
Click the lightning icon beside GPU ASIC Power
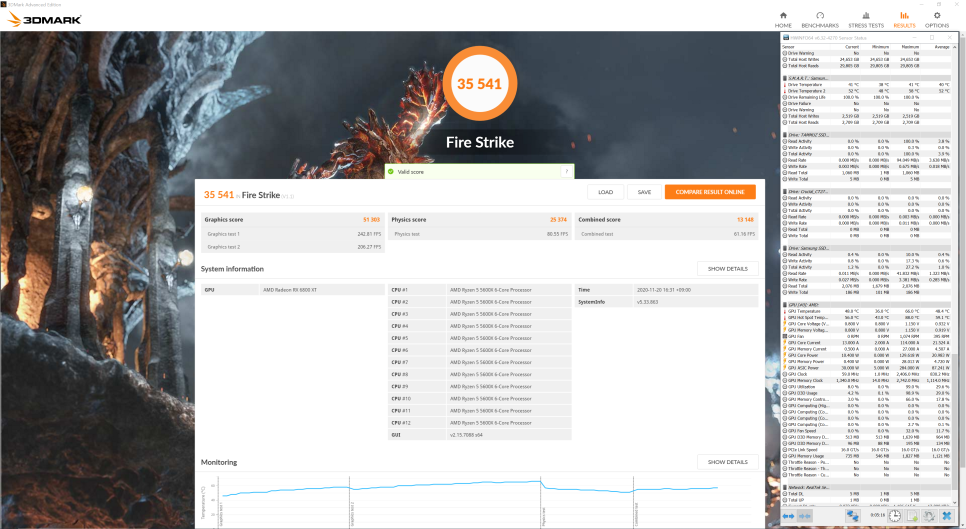coord(785,368)
